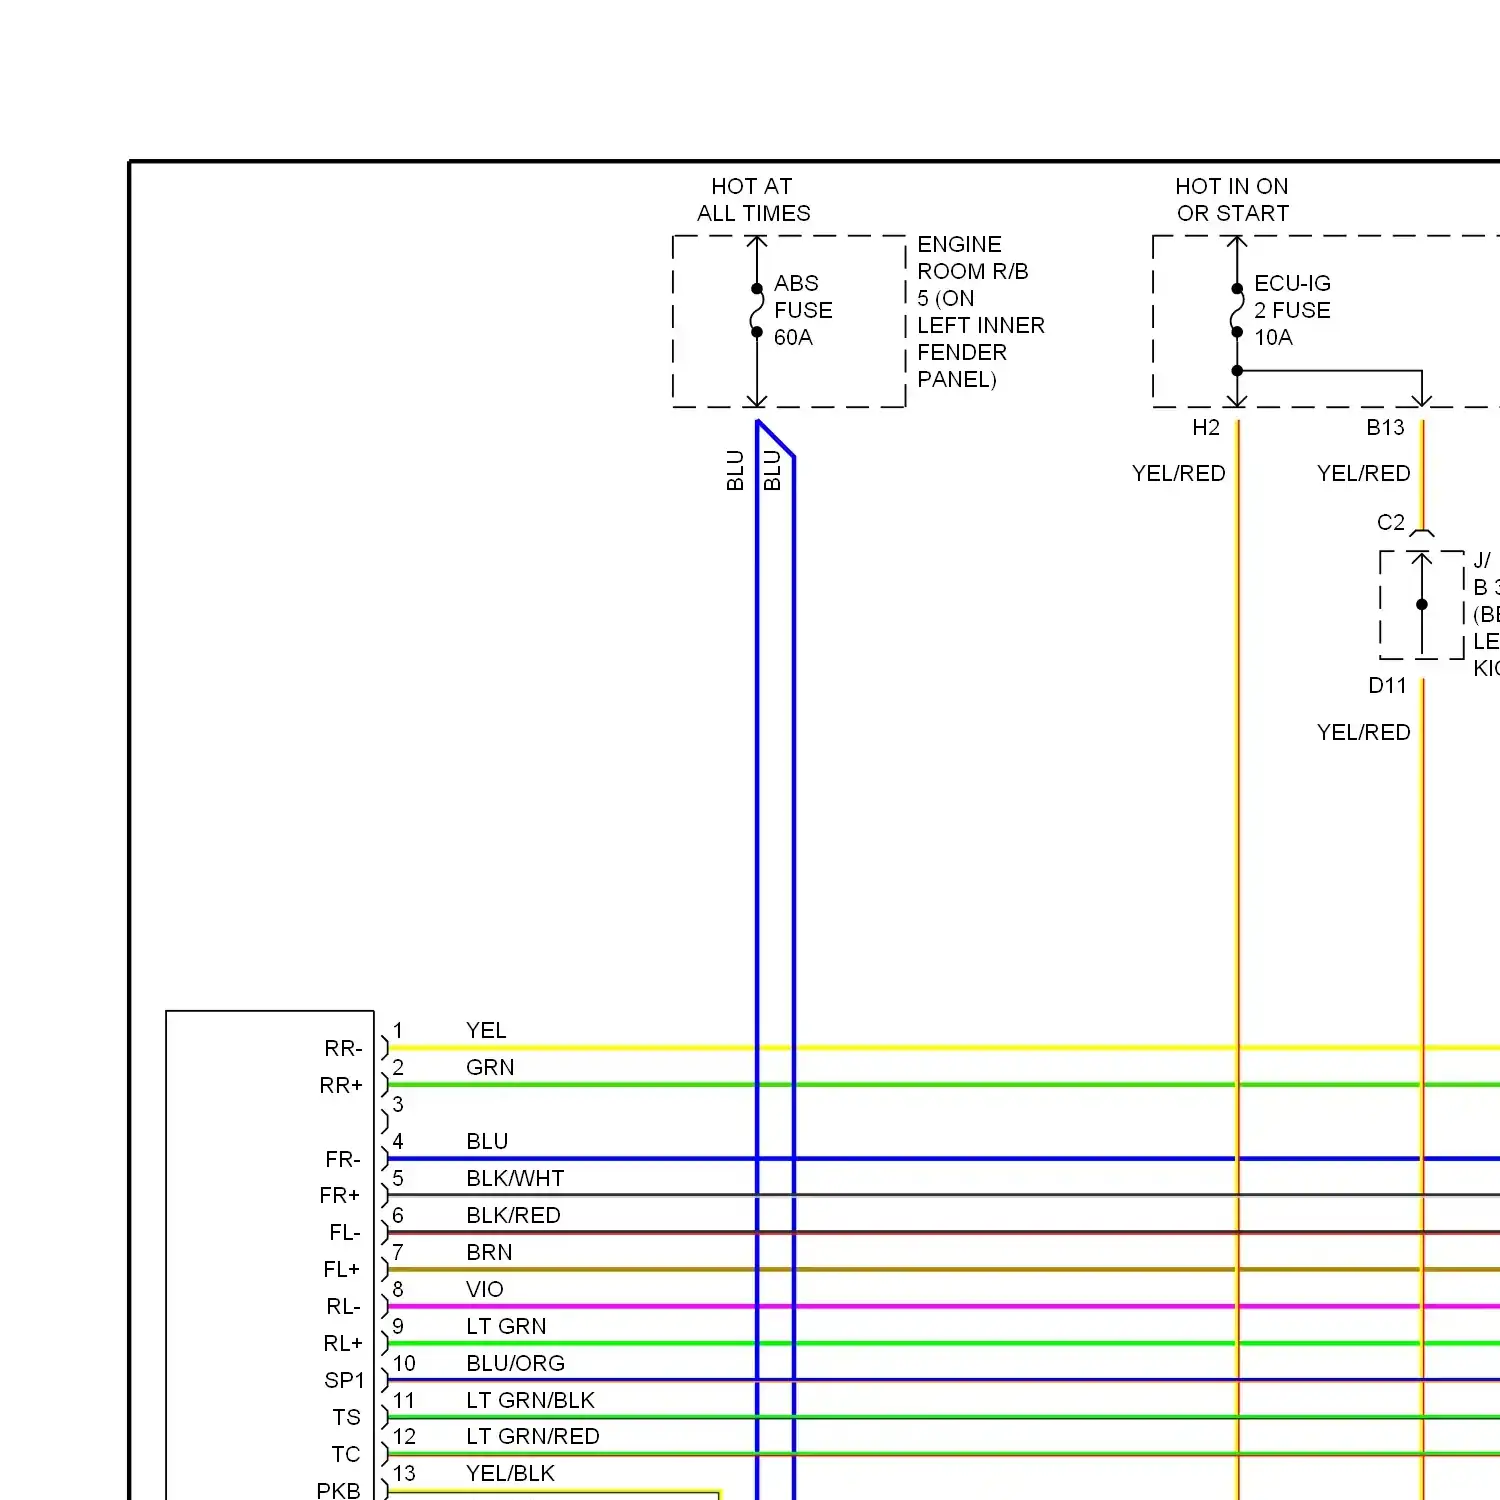1500x1500 pixels.
Task: Click the B13 connector label
Action: point(1385,428)
